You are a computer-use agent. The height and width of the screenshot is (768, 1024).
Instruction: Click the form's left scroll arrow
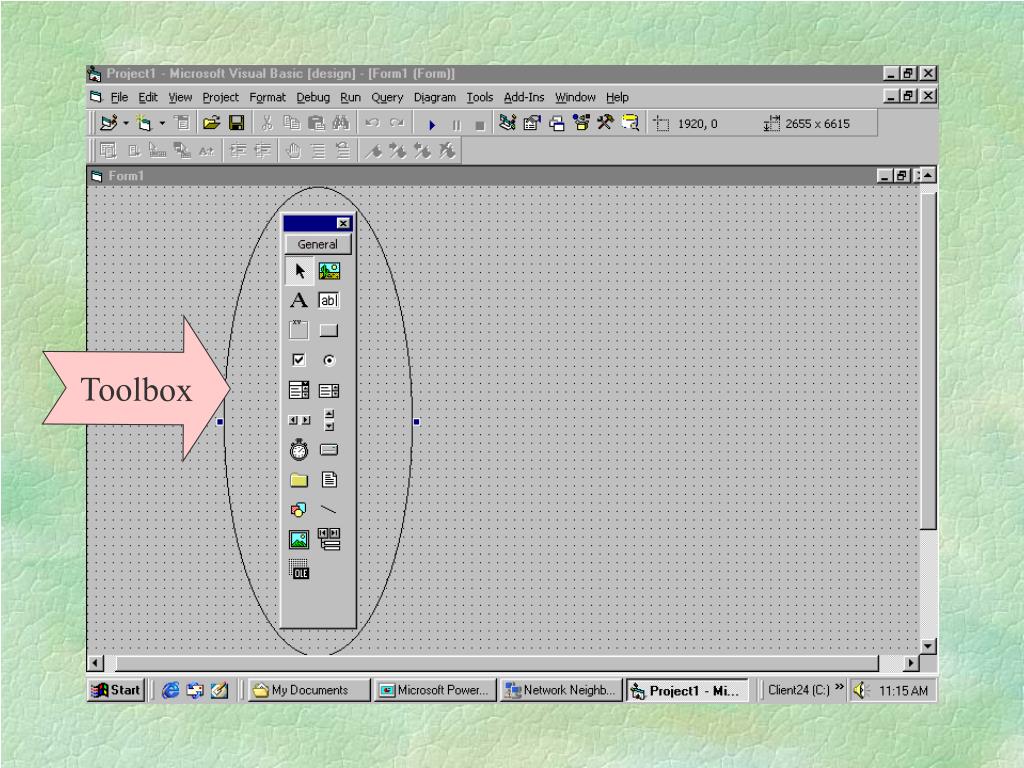coord(95,663)
